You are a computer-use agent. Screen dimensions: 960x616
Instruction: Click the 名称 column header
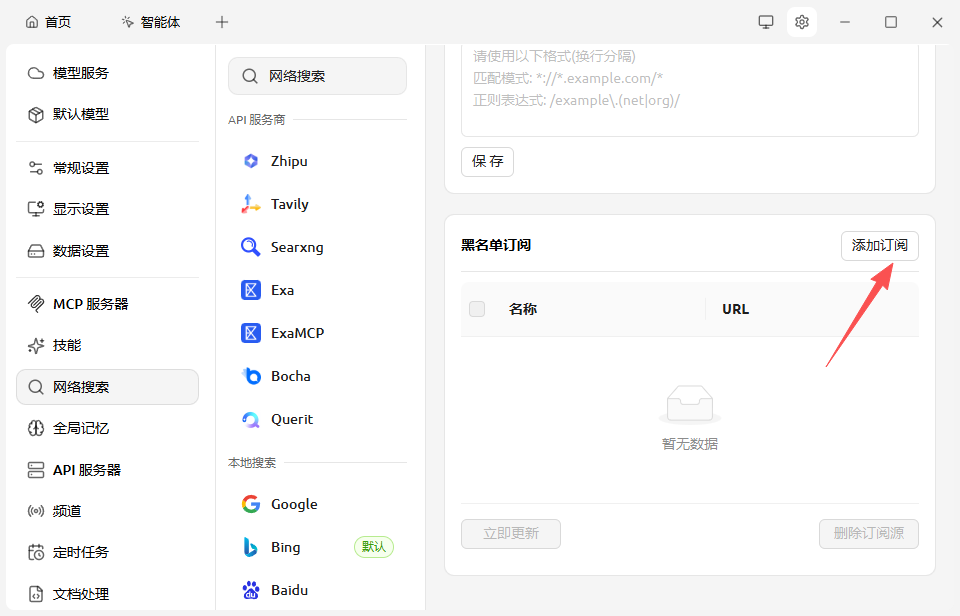(x=523, y=309)
